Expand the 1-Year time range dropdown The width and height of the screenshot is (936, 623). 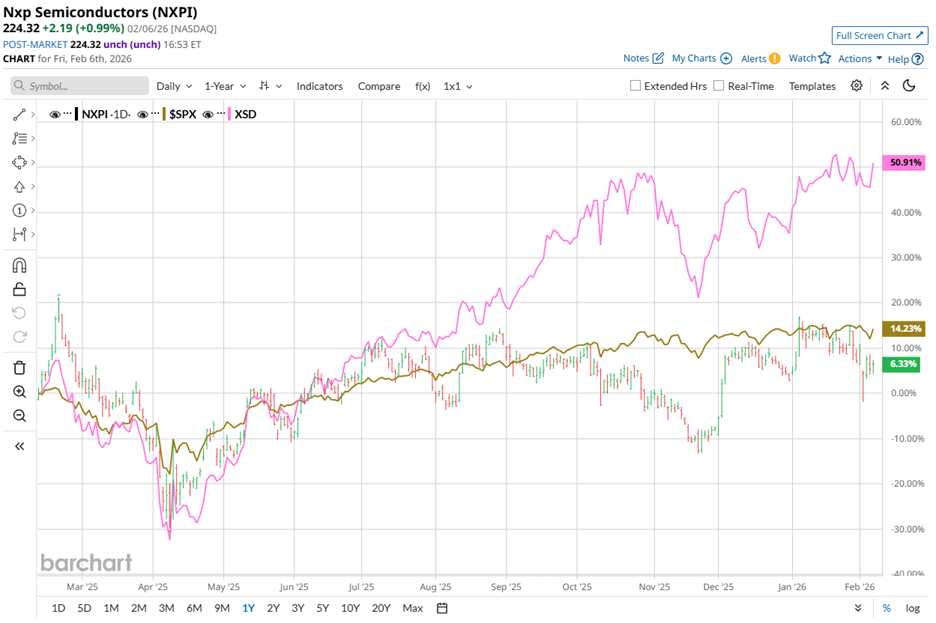click(x=224, y=86)
